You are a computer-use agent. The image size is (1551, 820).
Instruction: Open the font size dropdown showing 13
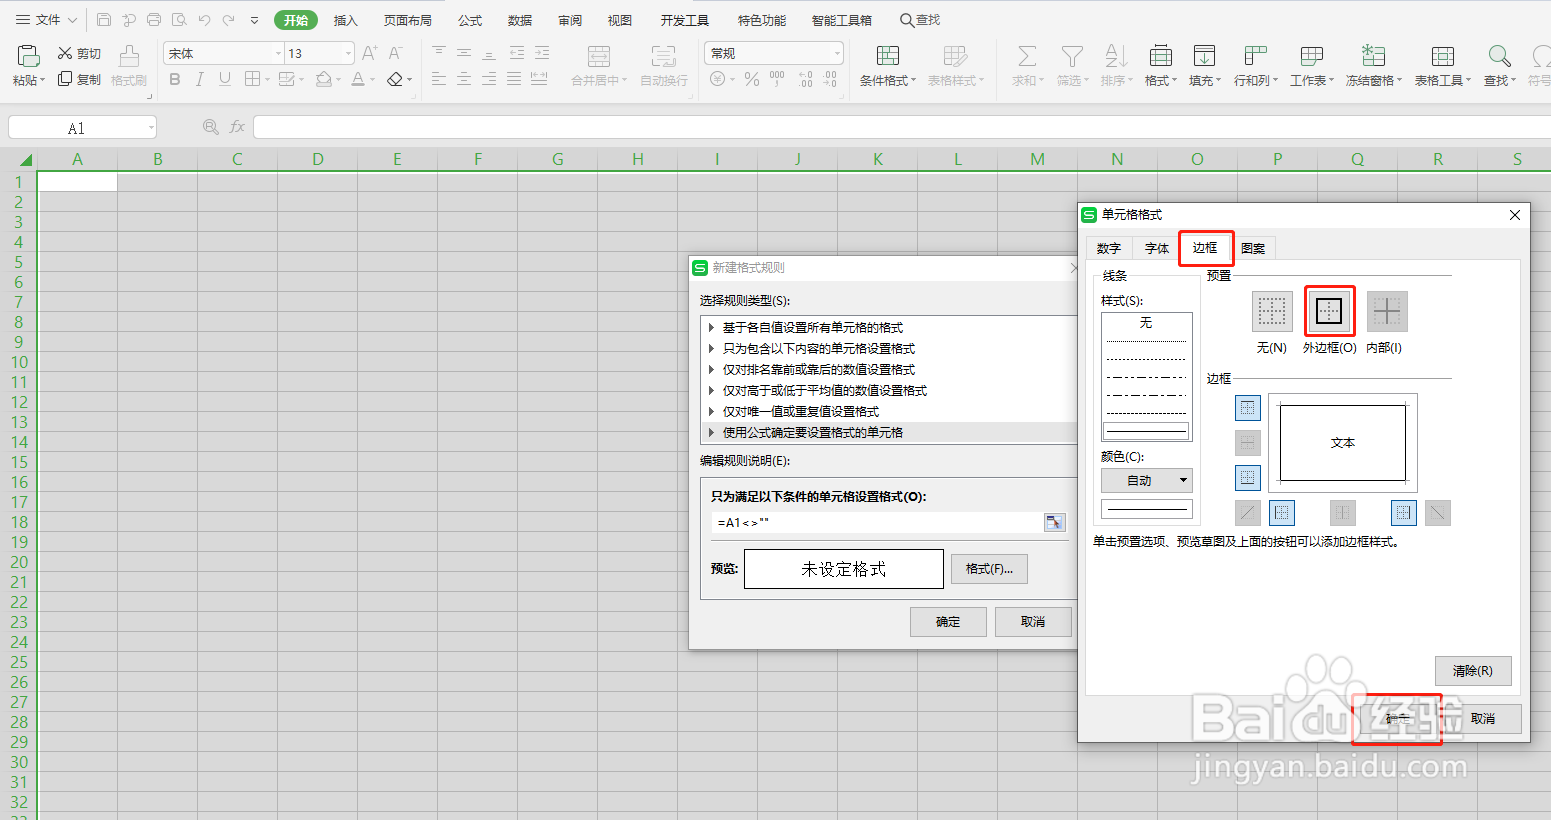(348, 53)
